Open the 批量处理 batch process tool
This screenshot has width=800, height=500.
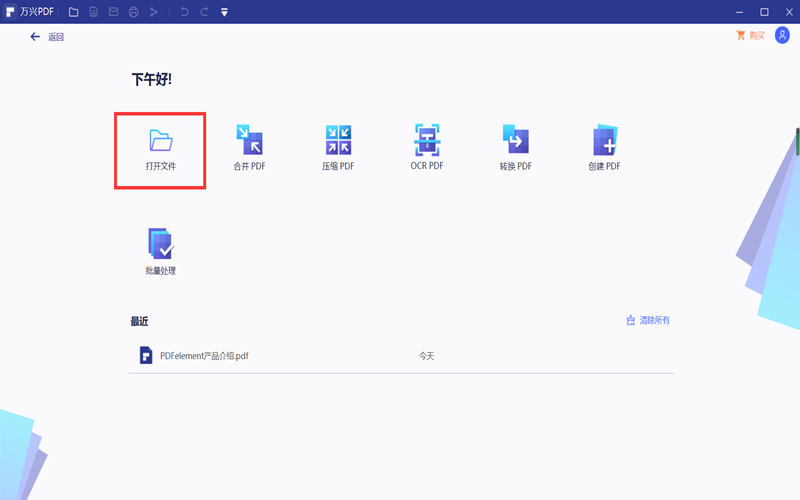pos(160,244)
